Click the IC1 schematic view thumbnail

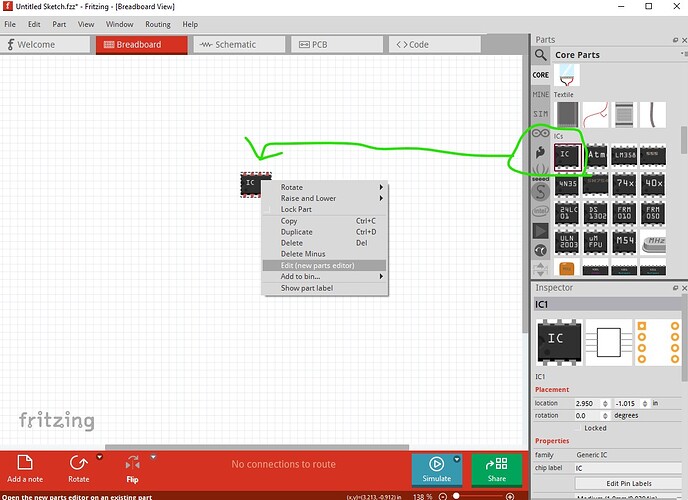(609, 343)
